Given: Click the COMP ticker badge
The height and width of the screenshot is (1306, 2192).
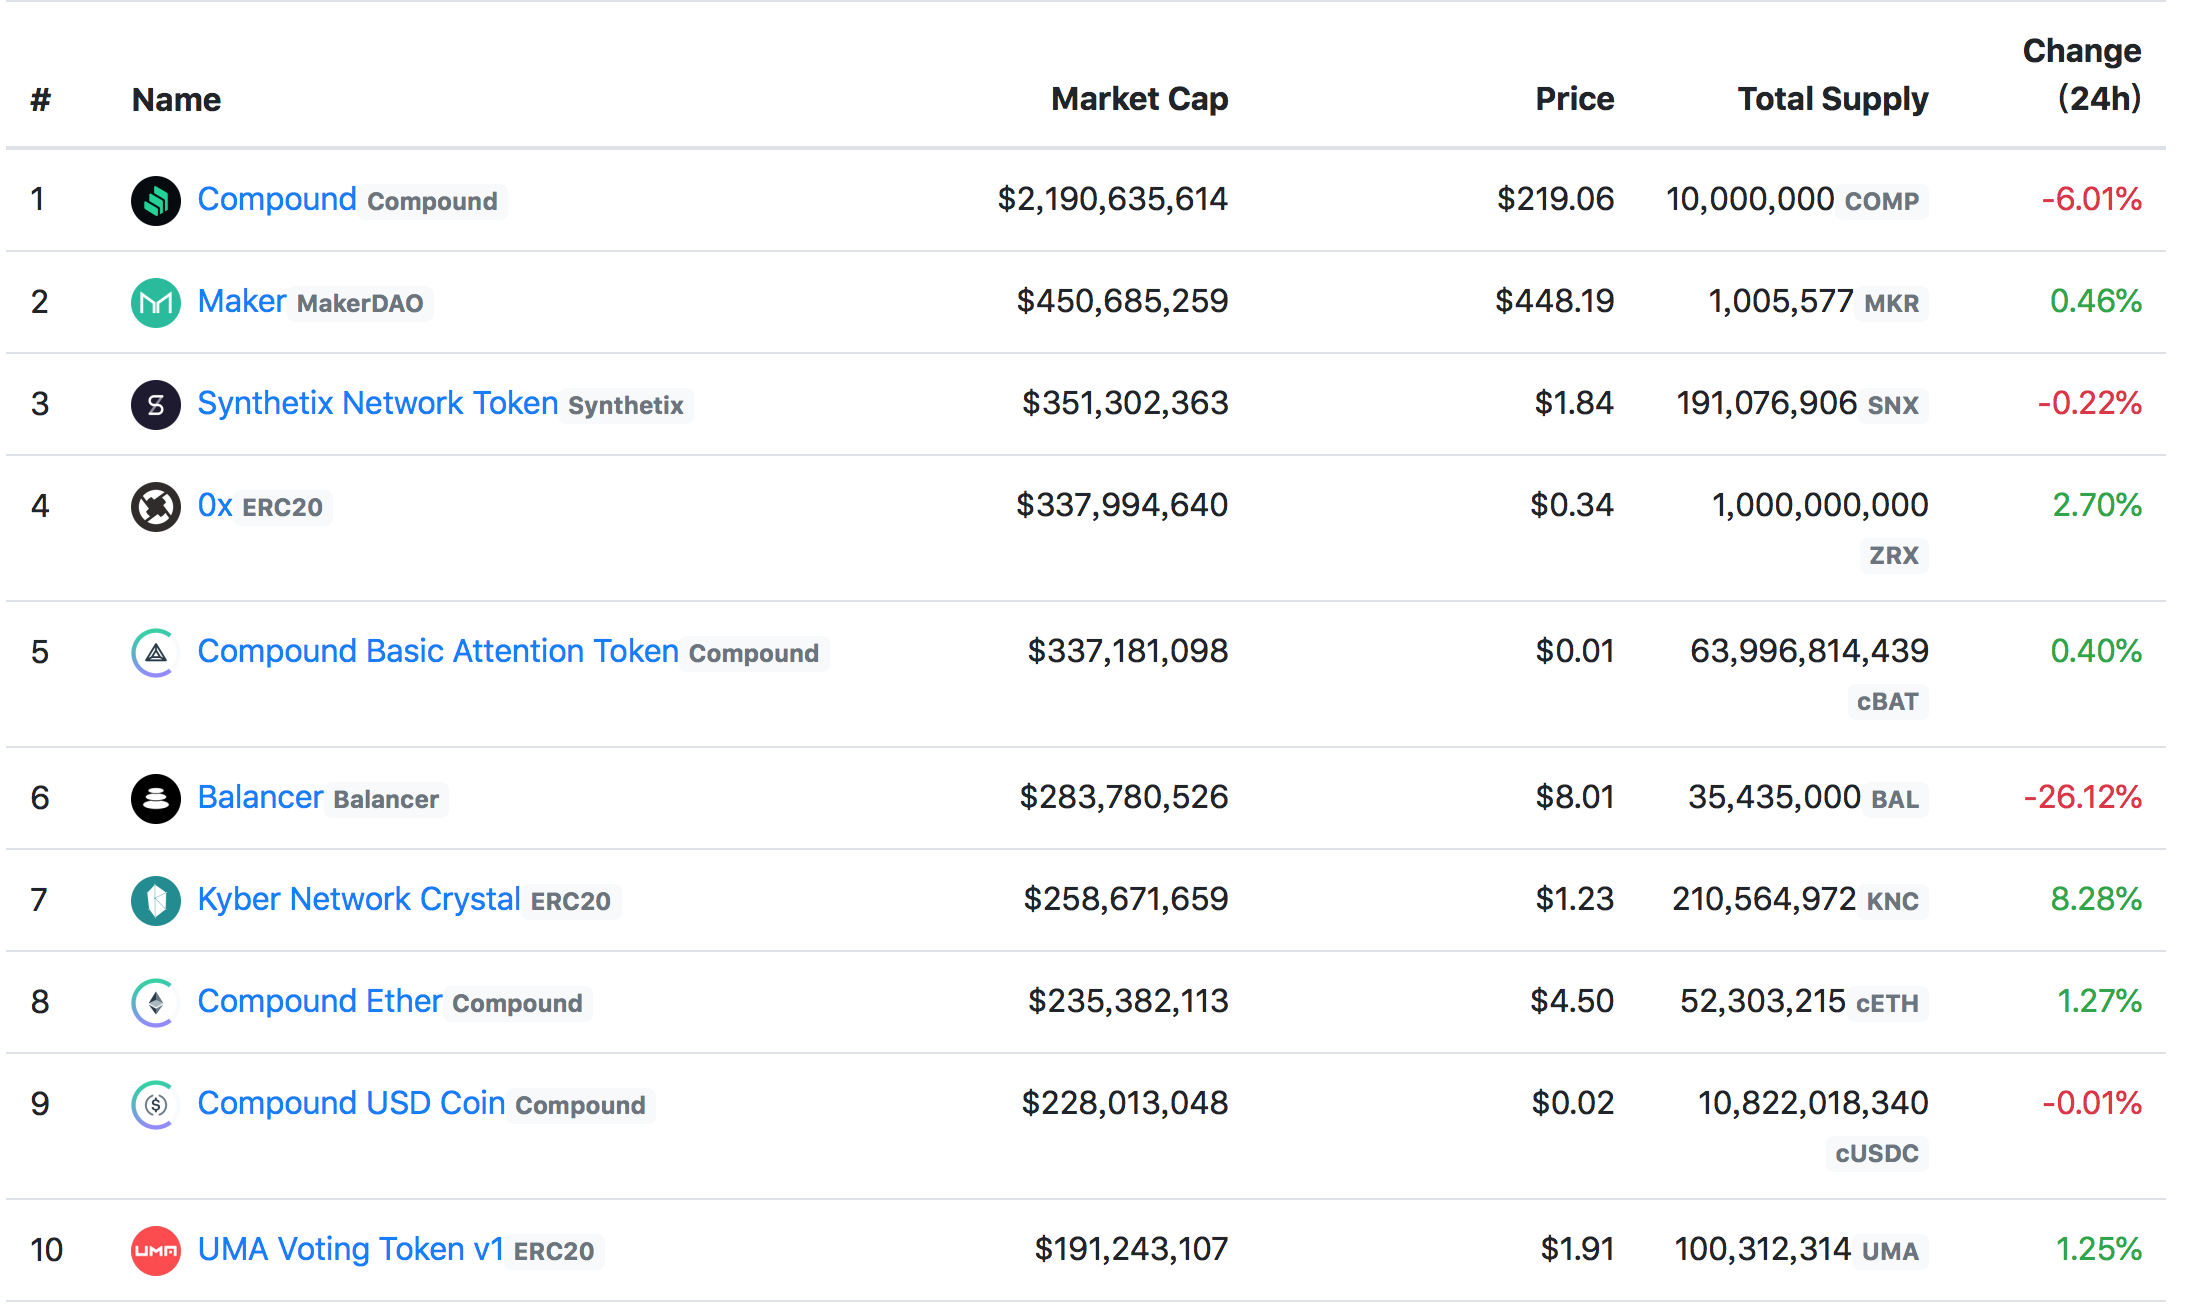Looking at the screenshot, I should click(1881, 201).
